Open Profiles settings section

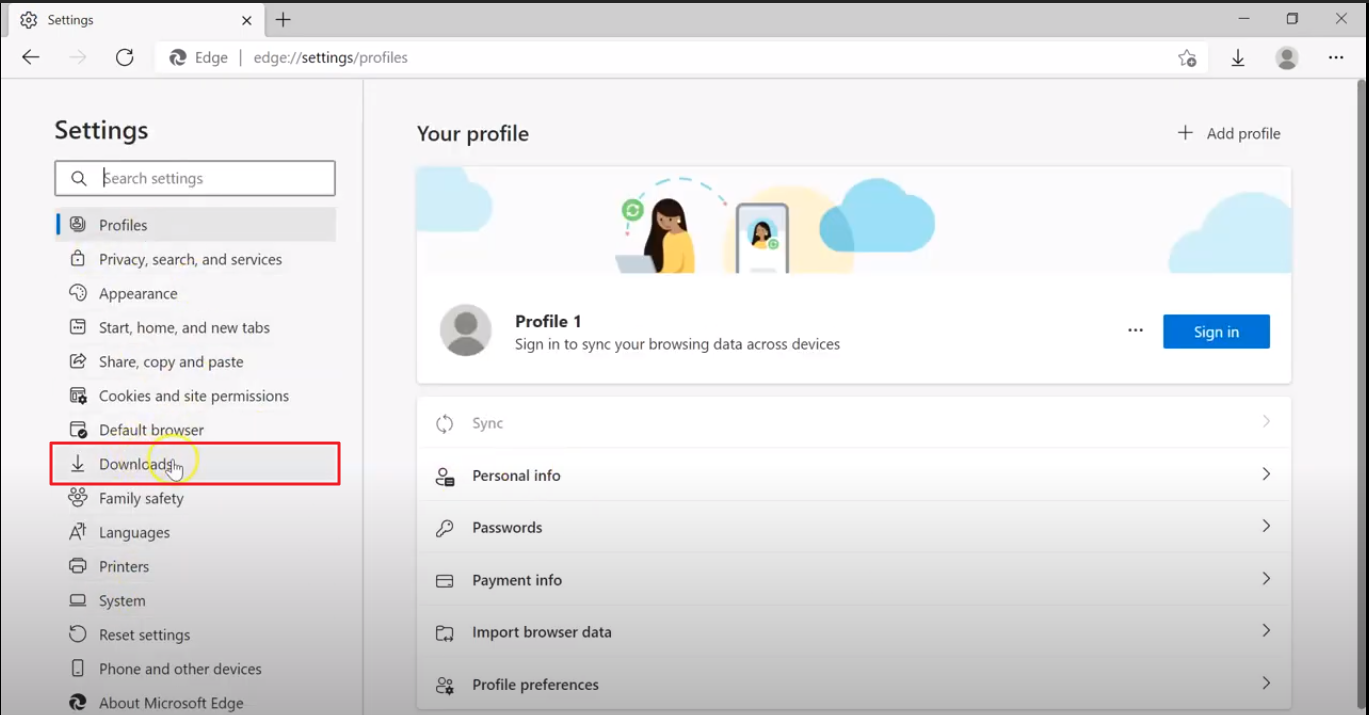click(196, 225)
